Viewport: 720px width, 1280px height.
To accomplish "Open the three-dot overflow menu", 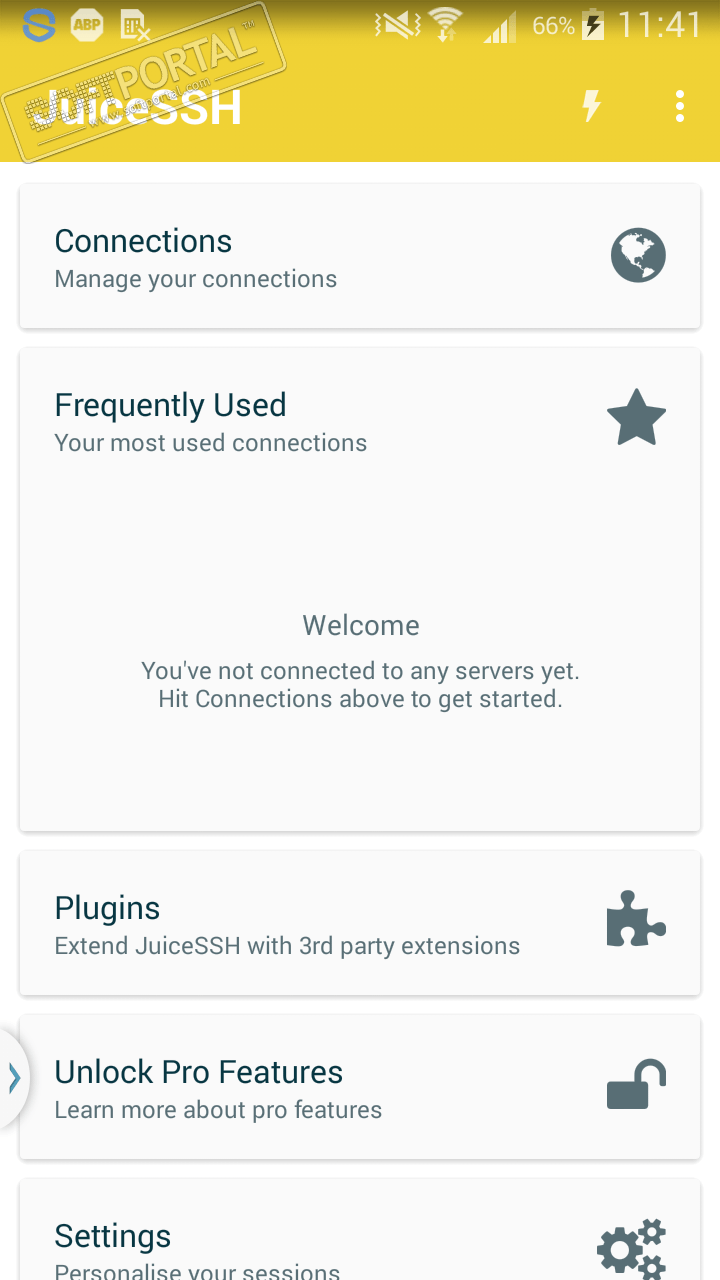I will pyautogui.click(x=680, y=105).
